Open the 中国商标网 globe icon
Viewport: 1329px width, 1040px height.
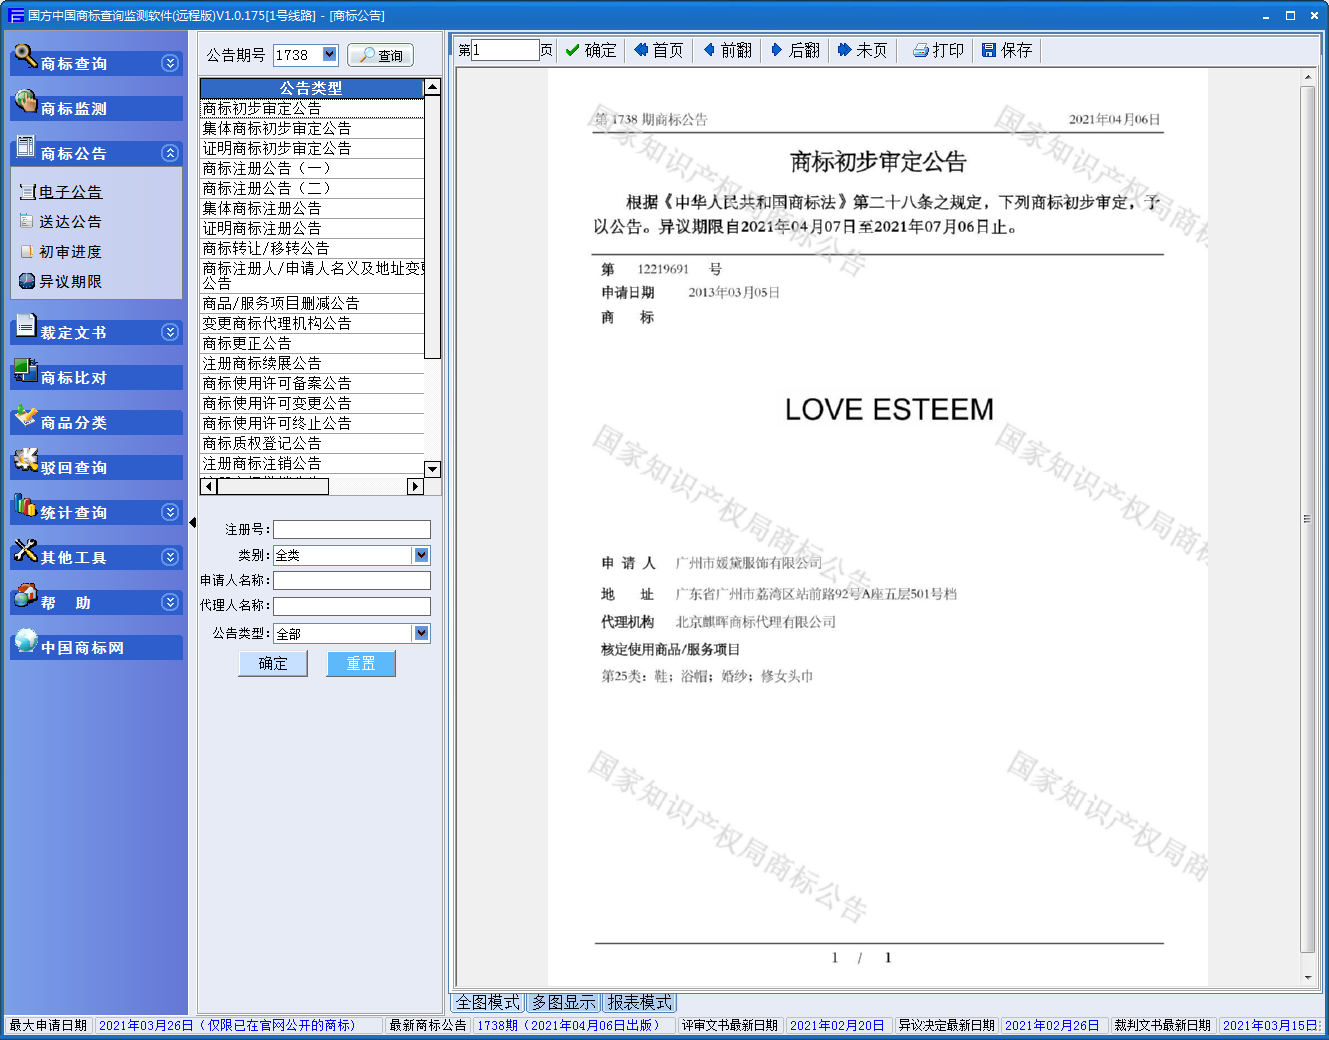[25, 641]
